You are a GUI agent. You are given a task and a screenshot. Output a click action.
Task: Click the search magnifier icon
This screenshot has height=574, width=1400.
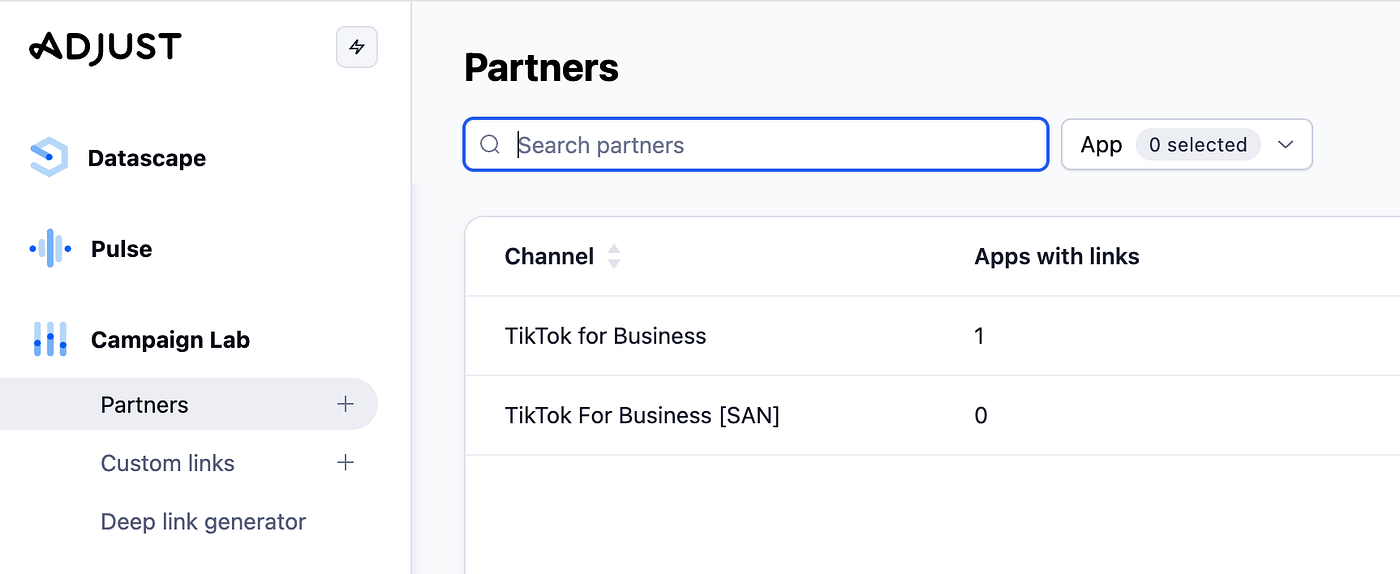[x=490, y=145]
